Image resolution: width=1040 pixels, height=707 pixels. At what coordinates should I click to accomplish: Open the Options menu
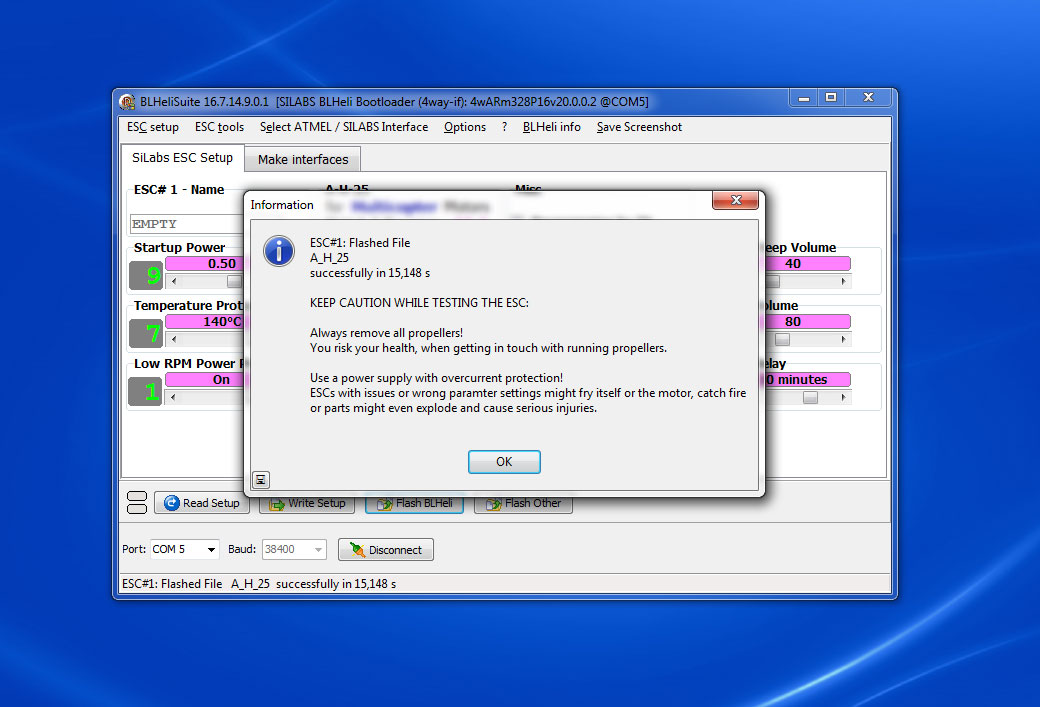tap(465, 127)
